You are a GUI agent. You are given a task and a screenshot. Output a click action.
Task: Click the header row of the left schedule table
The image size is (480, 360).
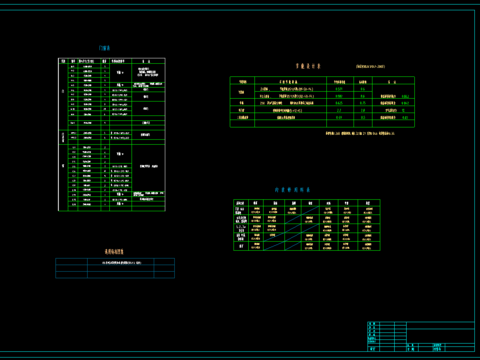[x=112, y=61]
